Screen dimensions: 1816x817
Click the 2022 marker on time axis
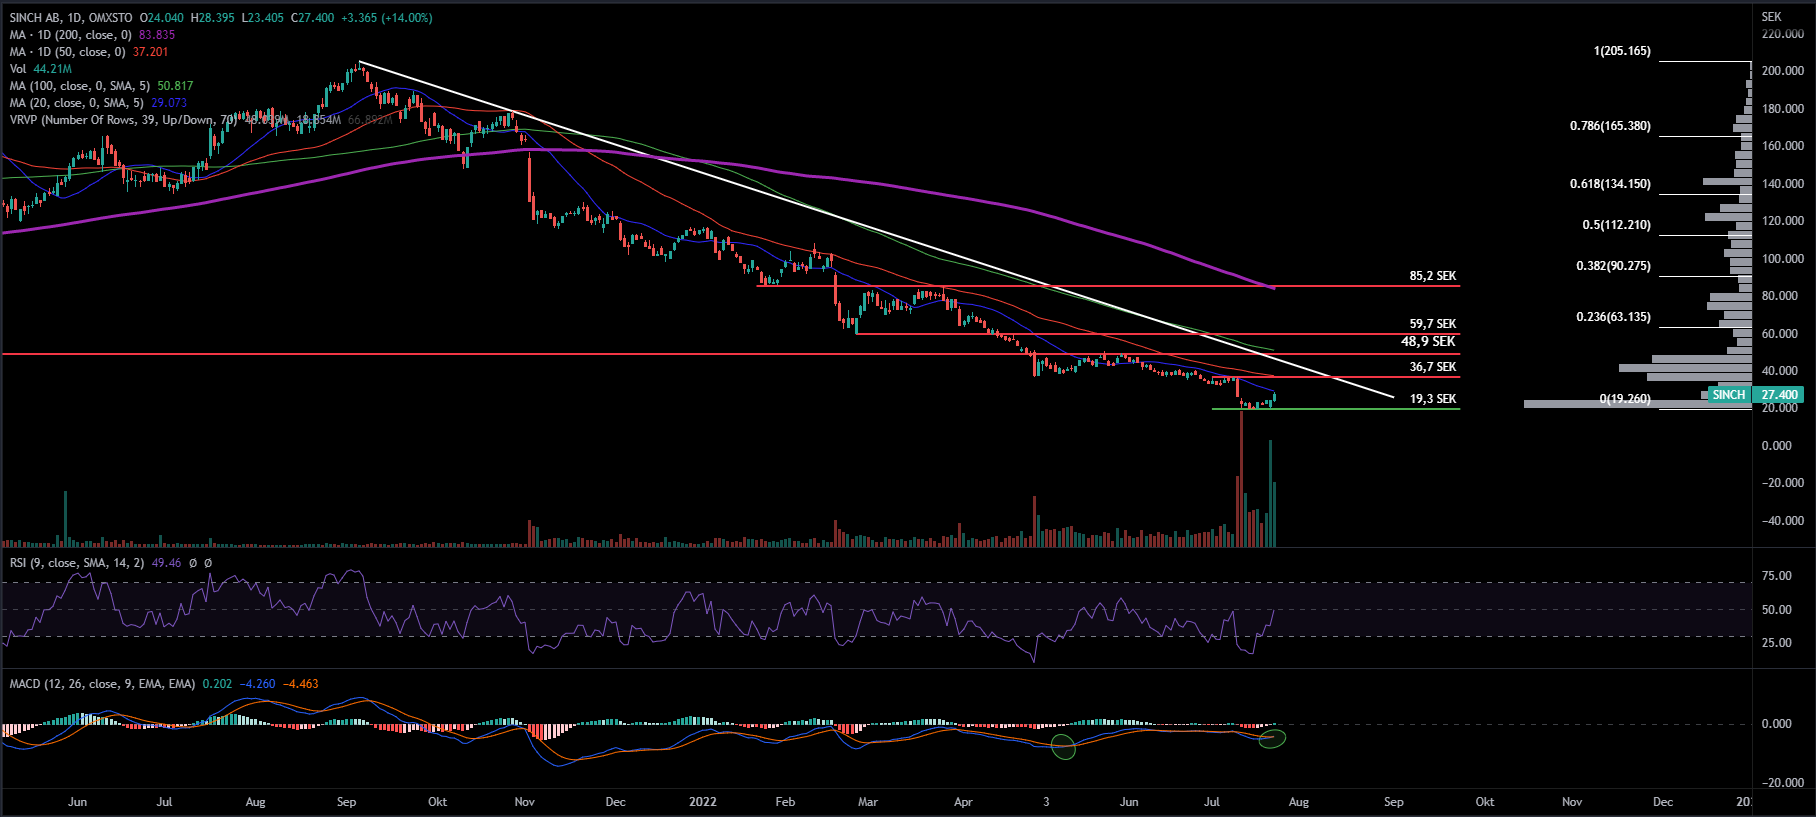[703, 802]
